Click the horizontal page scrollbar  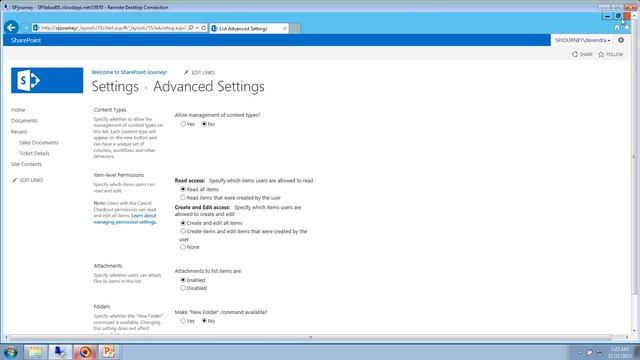tap(310, 337)
